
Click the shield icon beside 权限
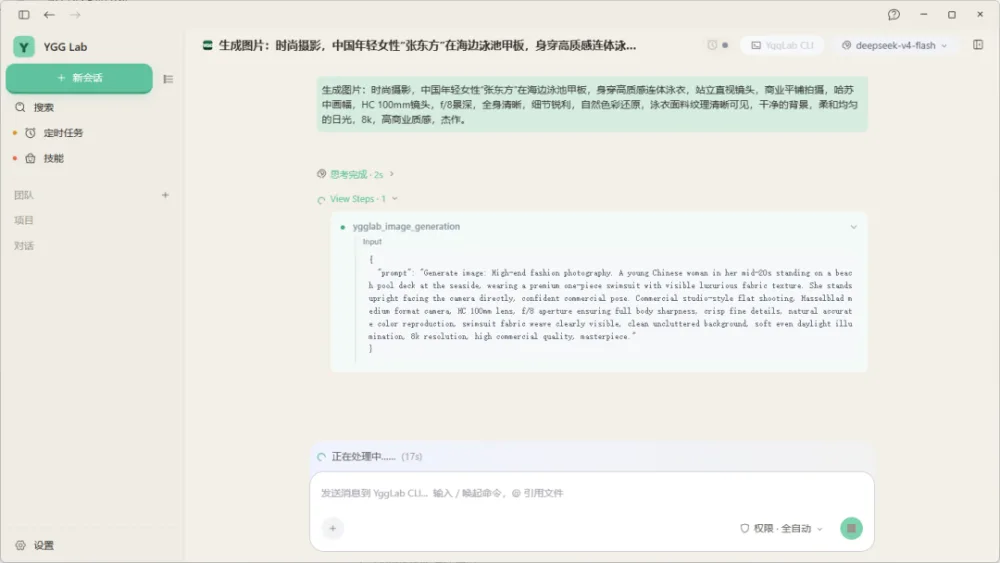point(744,529)
